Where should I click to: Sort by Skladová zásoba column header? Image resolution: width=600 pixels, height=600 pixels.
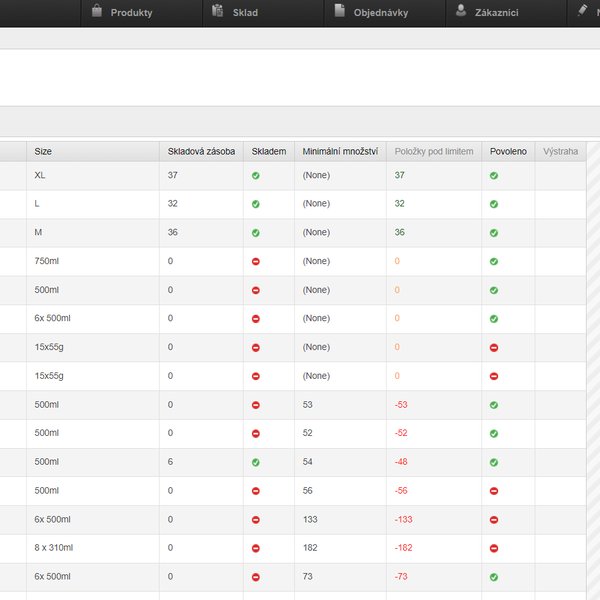(201, 152)
